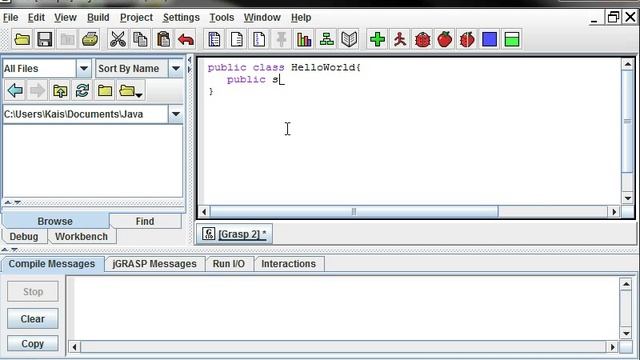The image size is (640, 360).
Task: Click the Print icon in the toolbar
Action: [90, 40]
